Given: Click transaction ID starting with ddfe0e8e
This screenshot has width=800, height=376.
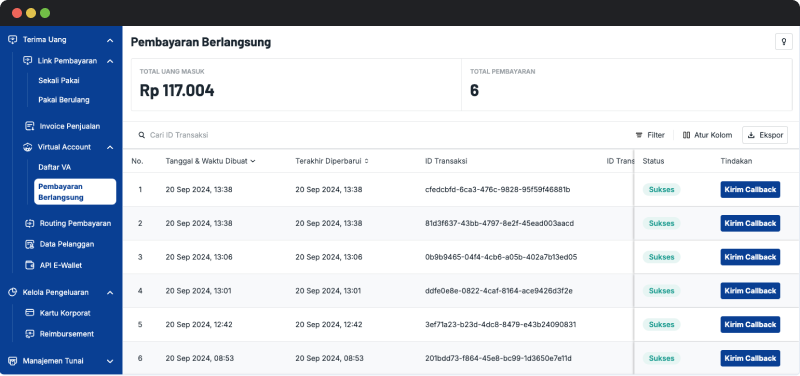Looking at the screenshot, I should [x=498, y=291].
